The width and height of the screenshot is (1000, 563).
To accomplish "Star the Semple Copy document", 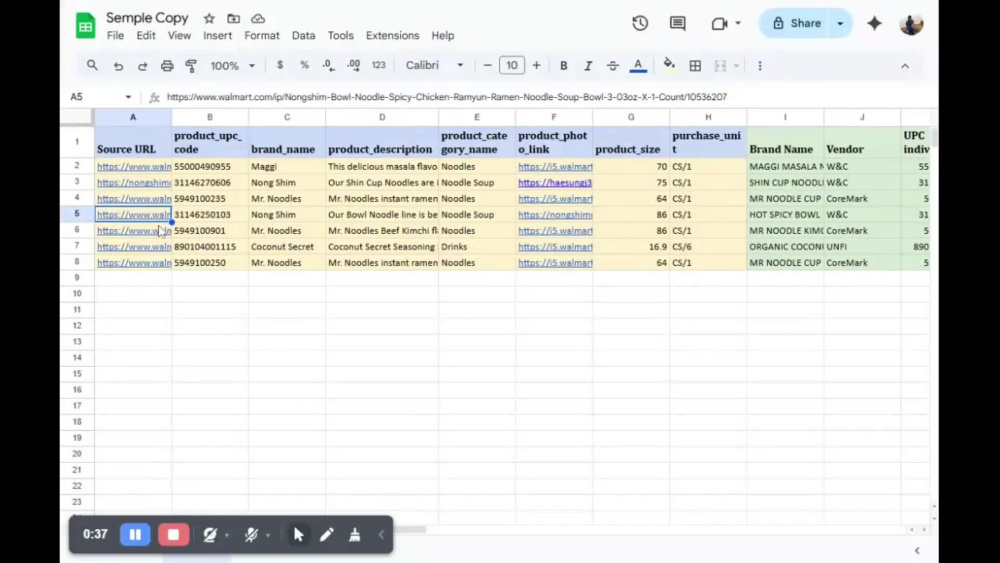I will pos(209,18).
